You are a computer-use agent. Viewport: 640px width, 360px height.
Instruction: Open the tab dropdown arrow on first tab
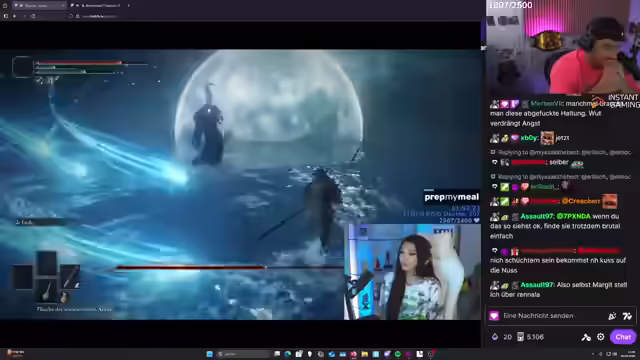(x=62, y=5)
